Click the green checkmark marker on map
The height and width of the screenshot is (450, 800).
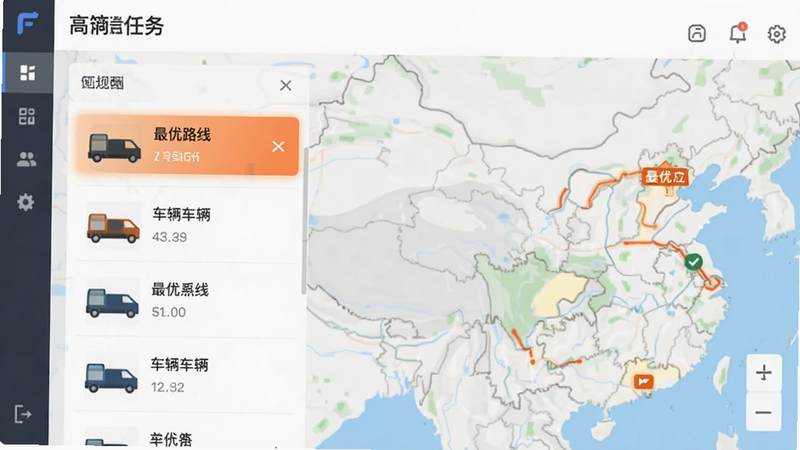[693, 262]
